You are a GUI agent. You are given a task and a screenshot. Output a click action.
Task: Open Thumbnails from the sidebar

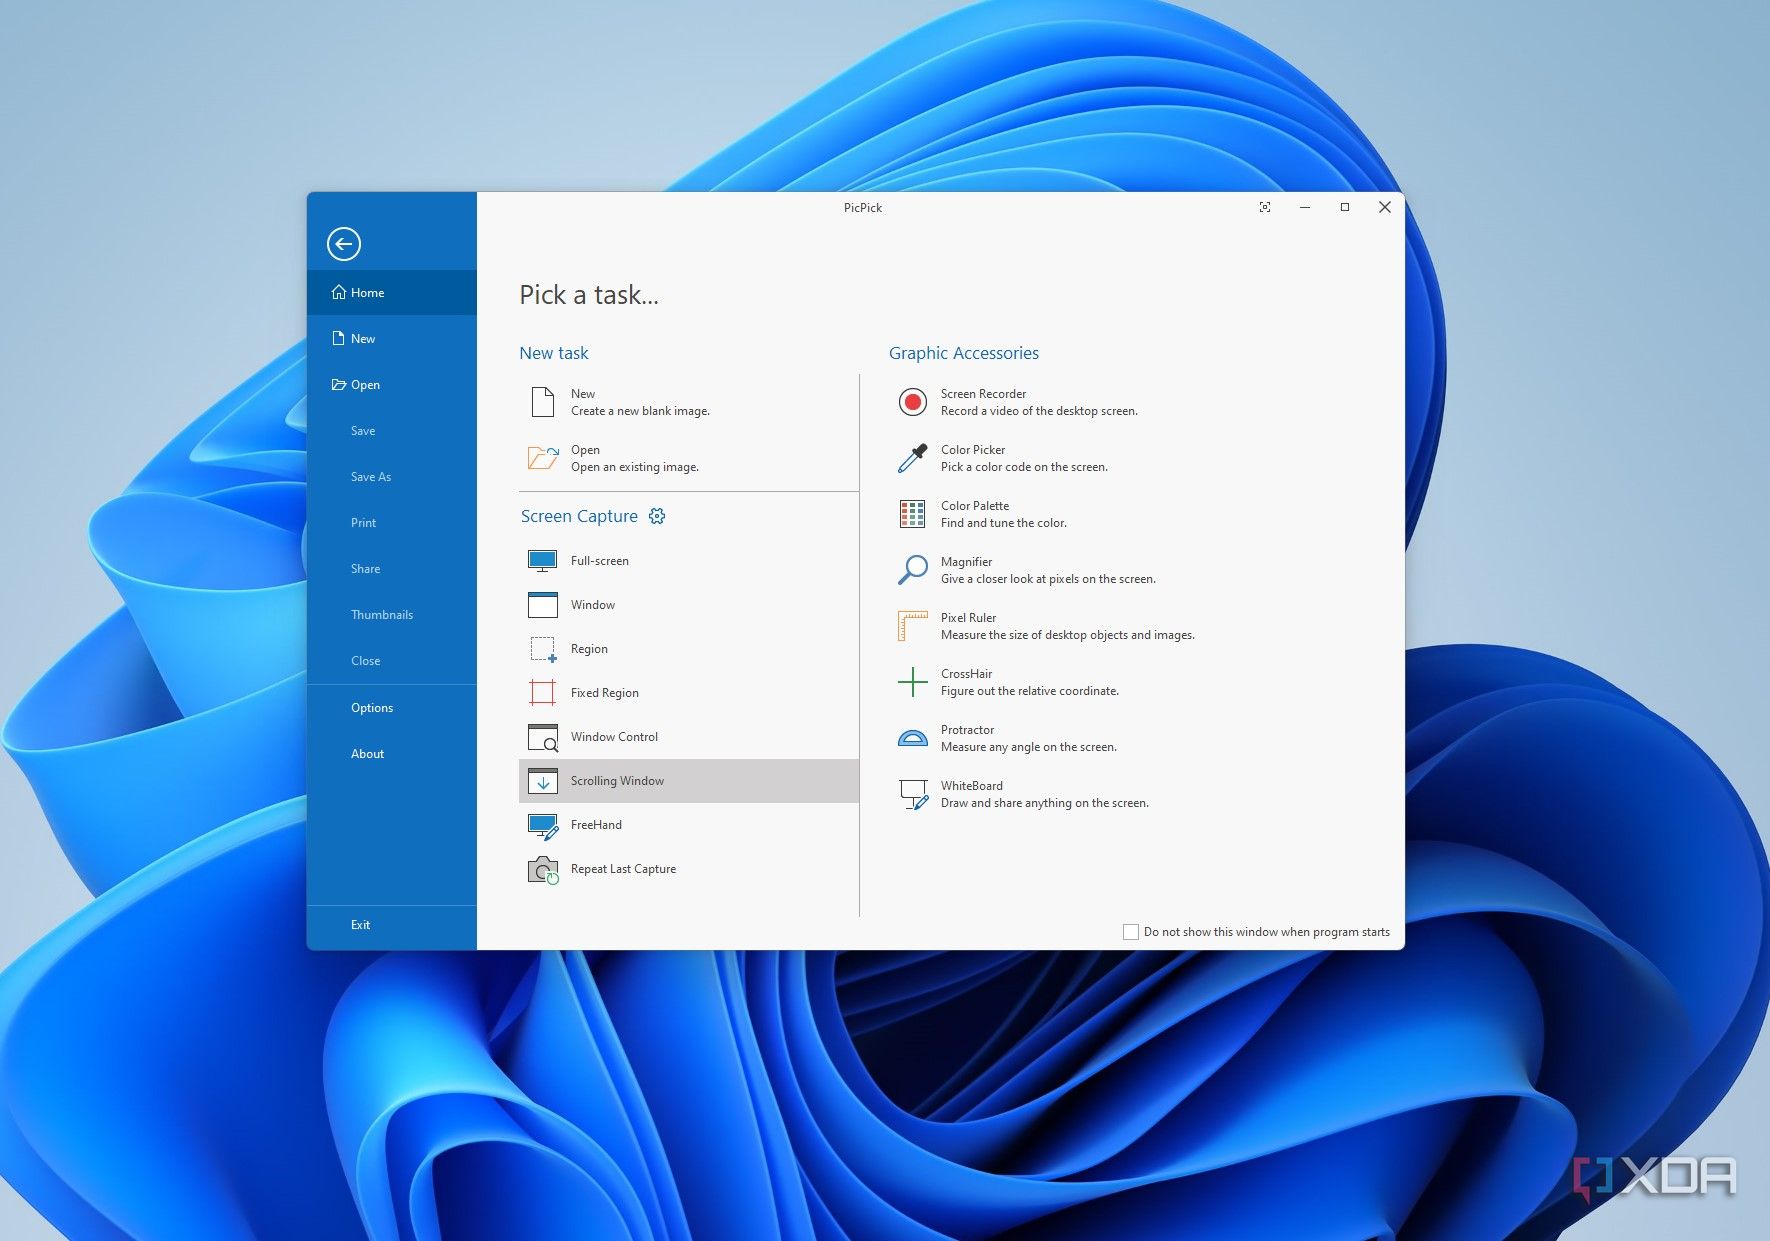pos(382,615)
